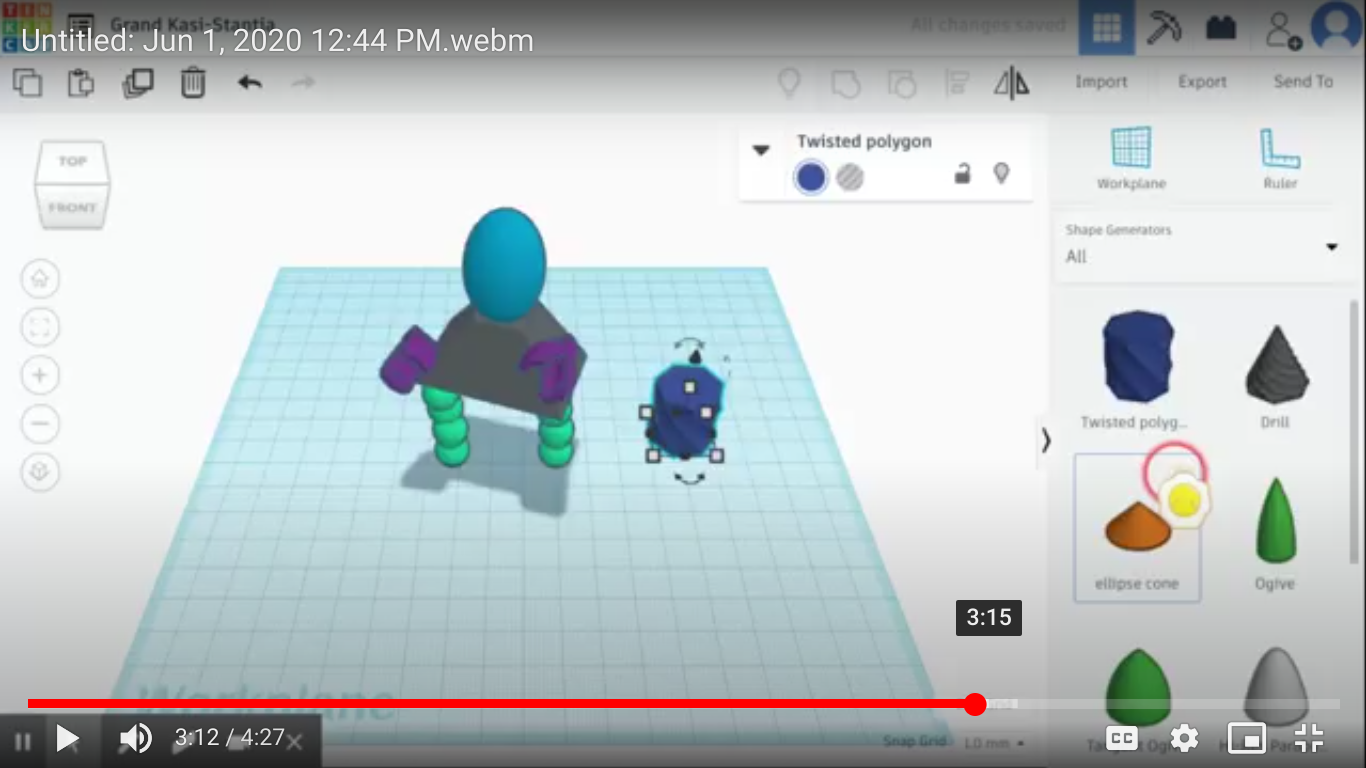Copy the selected shape

[x=27, y=82]
